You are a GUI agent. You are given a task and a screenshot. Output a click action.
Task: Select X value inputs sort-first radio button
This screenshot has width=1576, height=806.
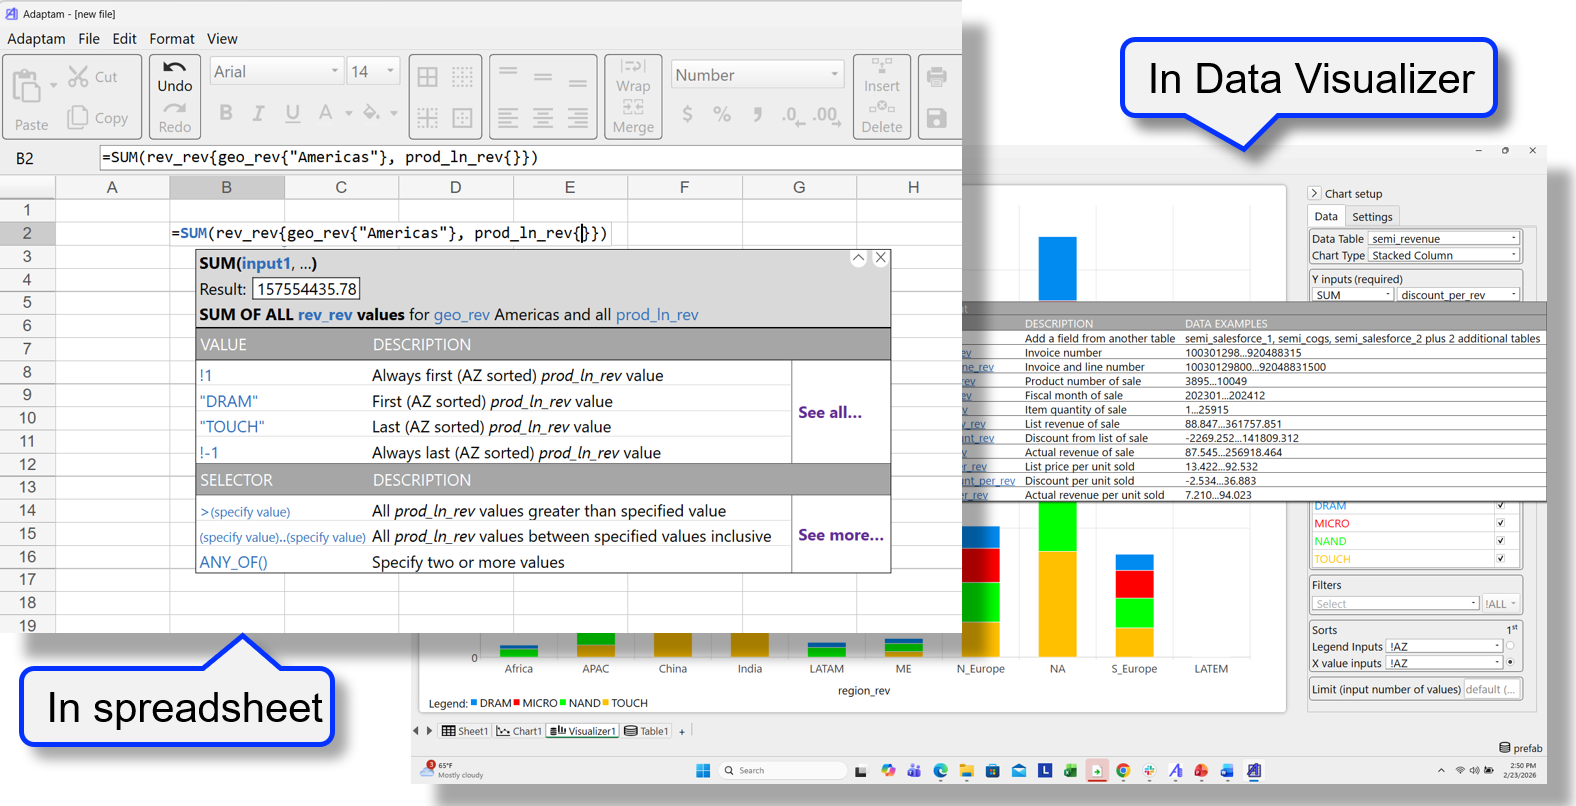pyautogui.click(x=1510, y=662)
